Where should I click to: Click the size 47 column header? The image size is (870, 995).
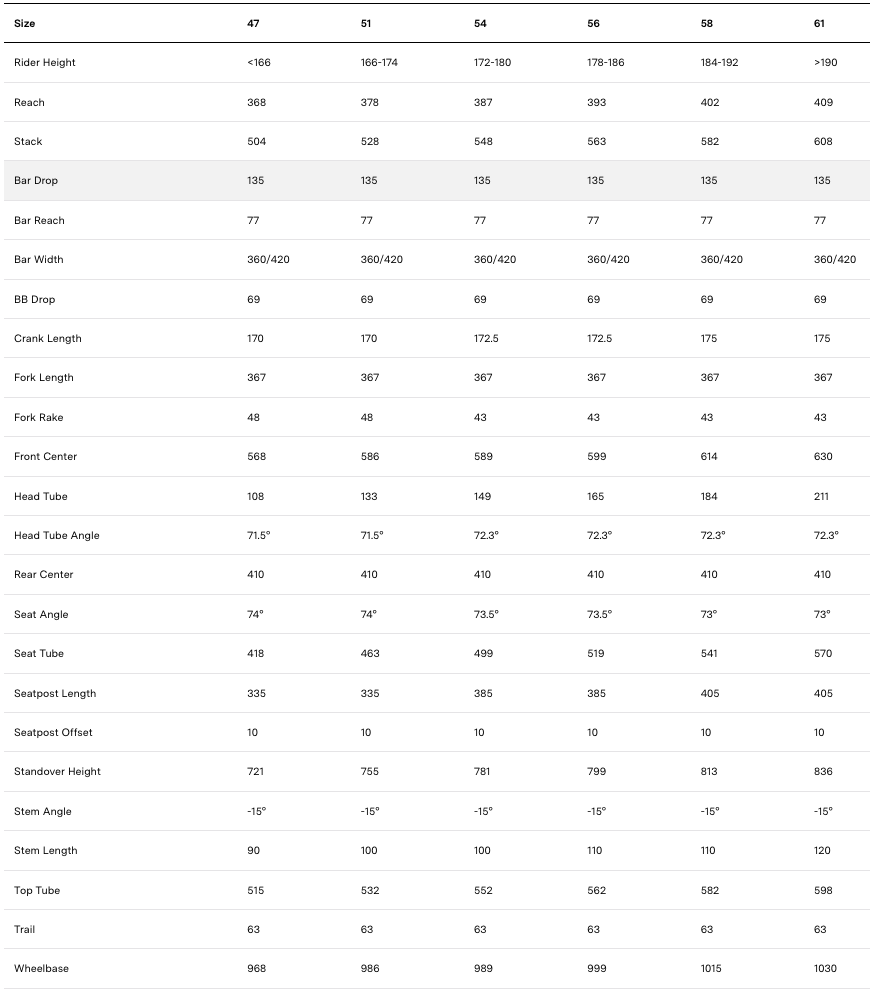[253, 23]
